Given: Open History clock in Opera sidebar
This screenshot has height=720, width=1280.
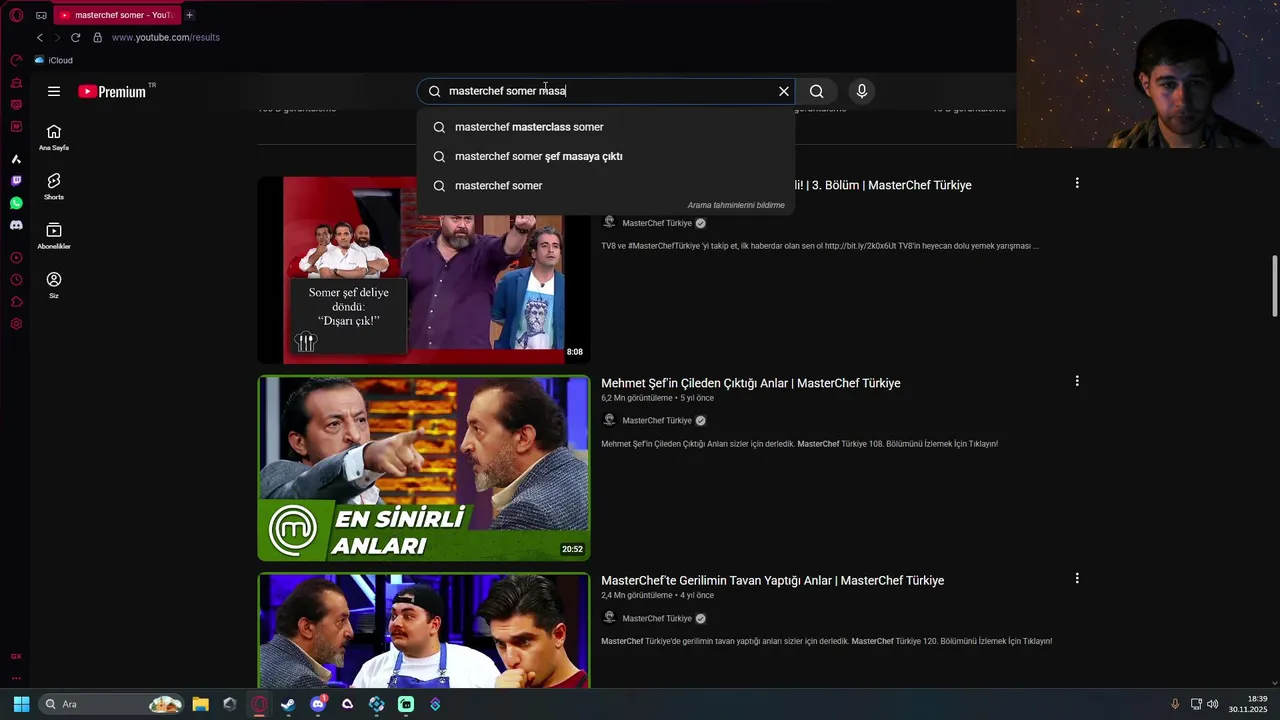Looking at the screenshot, I should (x=16, y=280).
